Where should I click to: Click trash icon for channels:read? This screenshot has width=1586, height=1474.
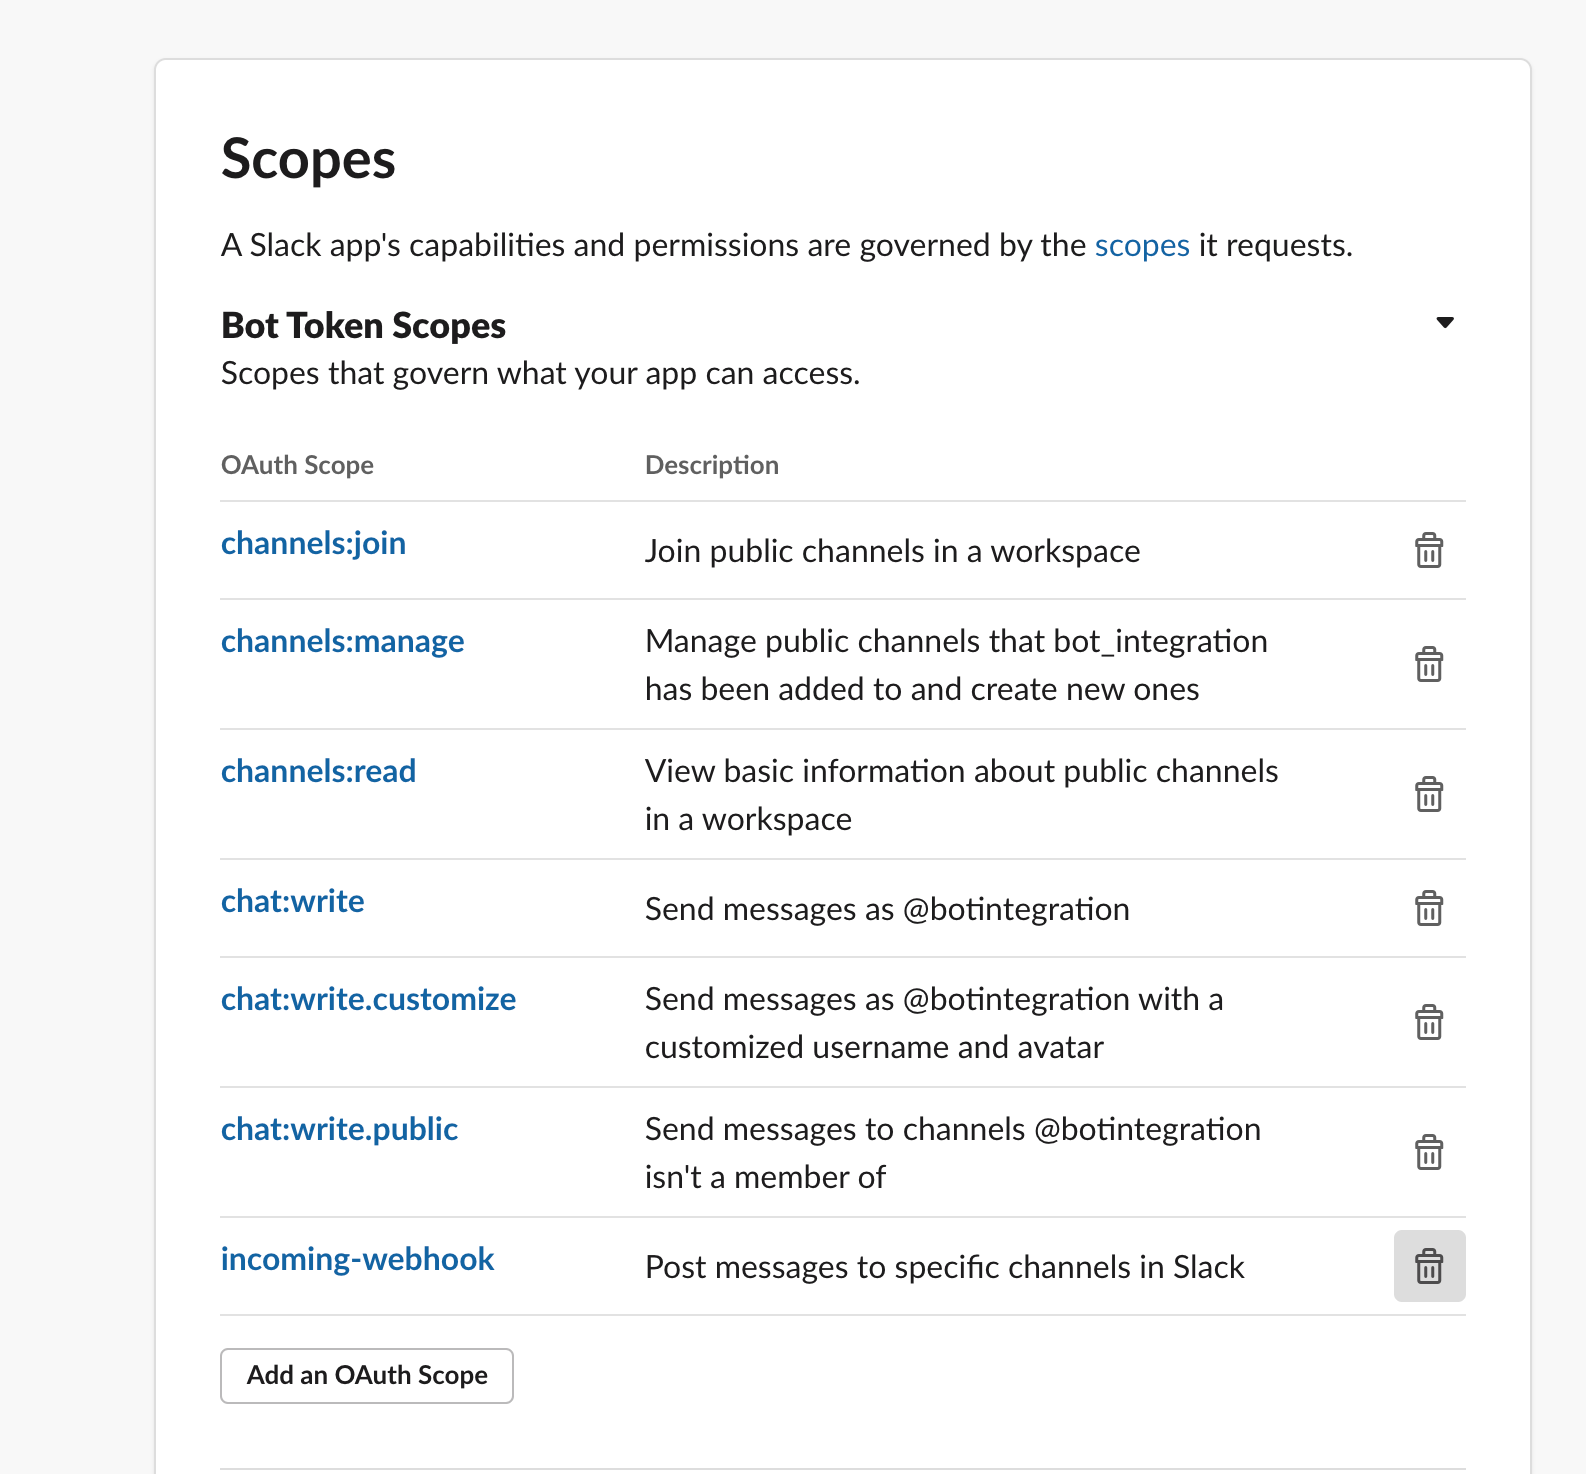point(1429,795)
